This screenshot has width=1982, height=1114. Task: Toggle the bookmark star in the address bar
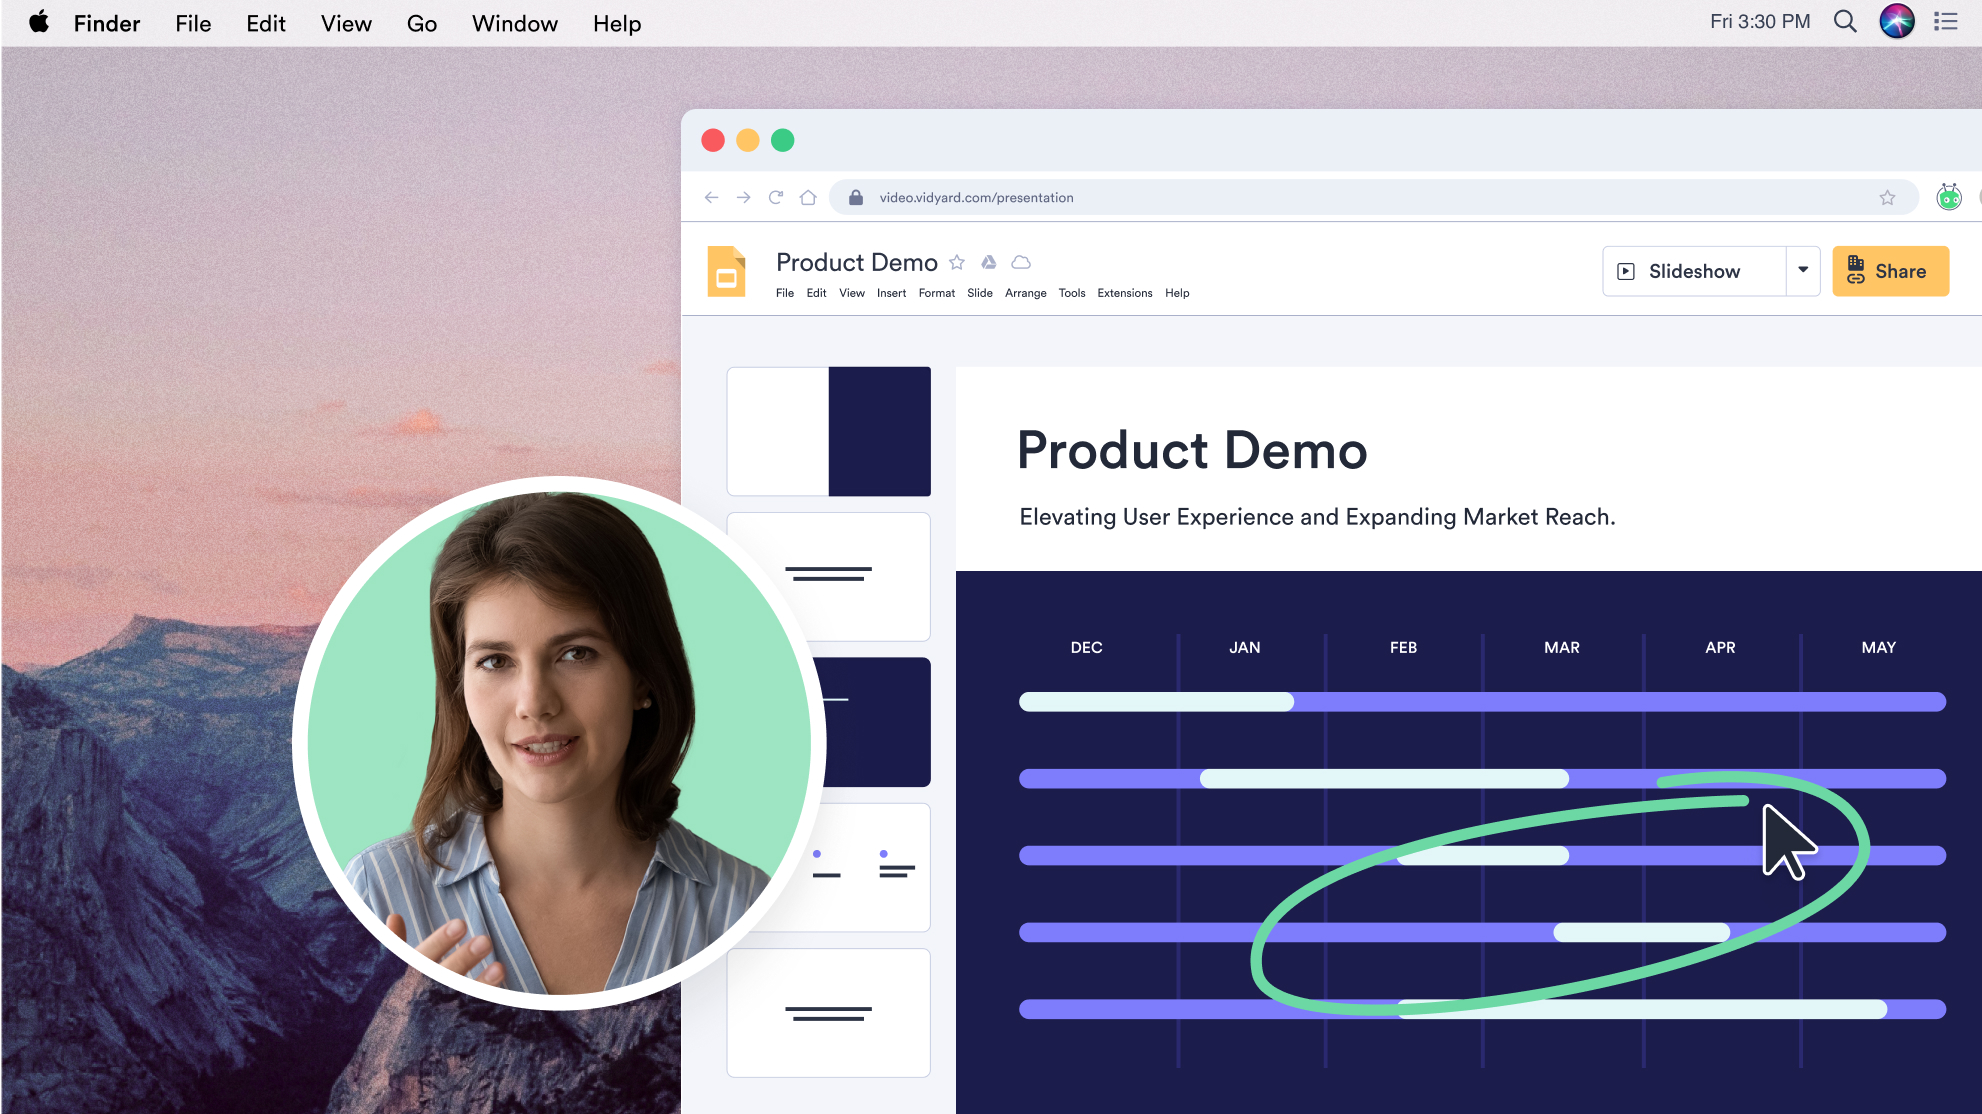click(1889, 197)
